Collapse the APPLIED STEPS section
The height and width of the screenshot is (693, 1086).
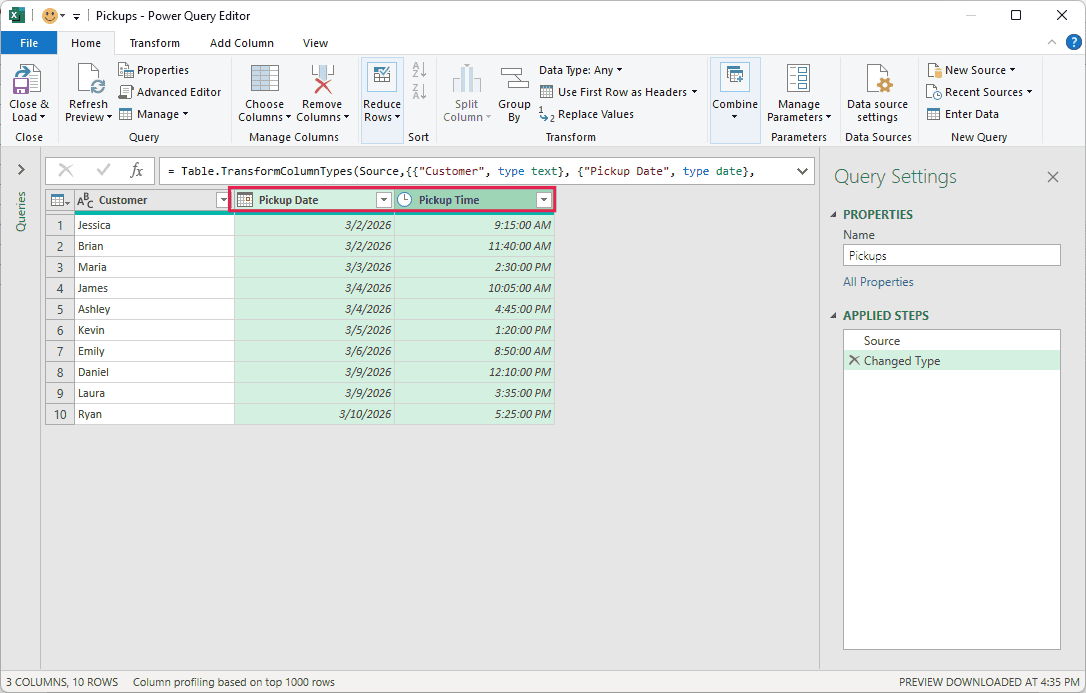tap(834, 316)
